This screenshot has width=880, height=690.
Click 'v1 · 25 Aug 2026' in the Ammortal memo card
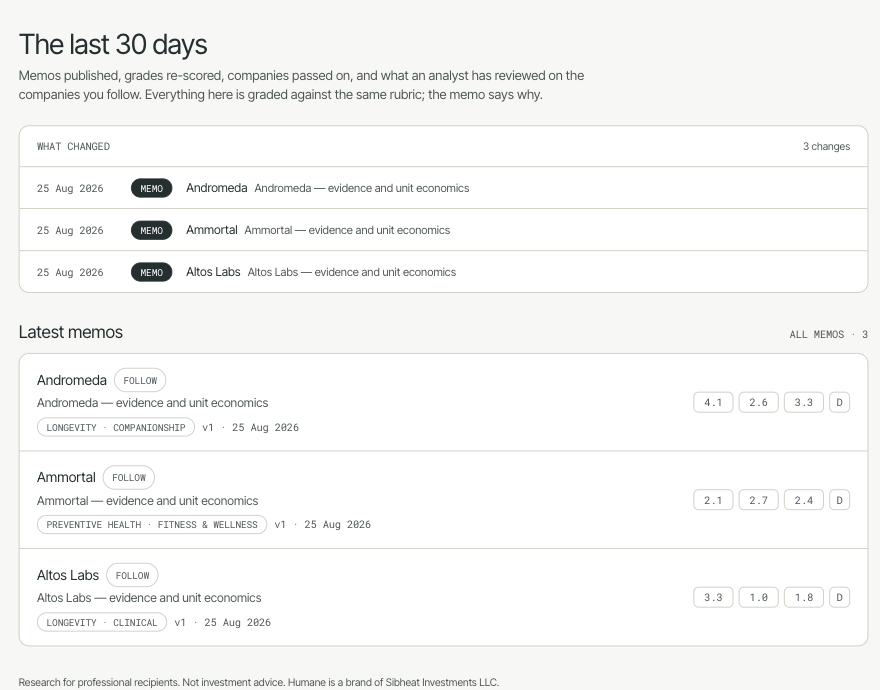point(322,524)
